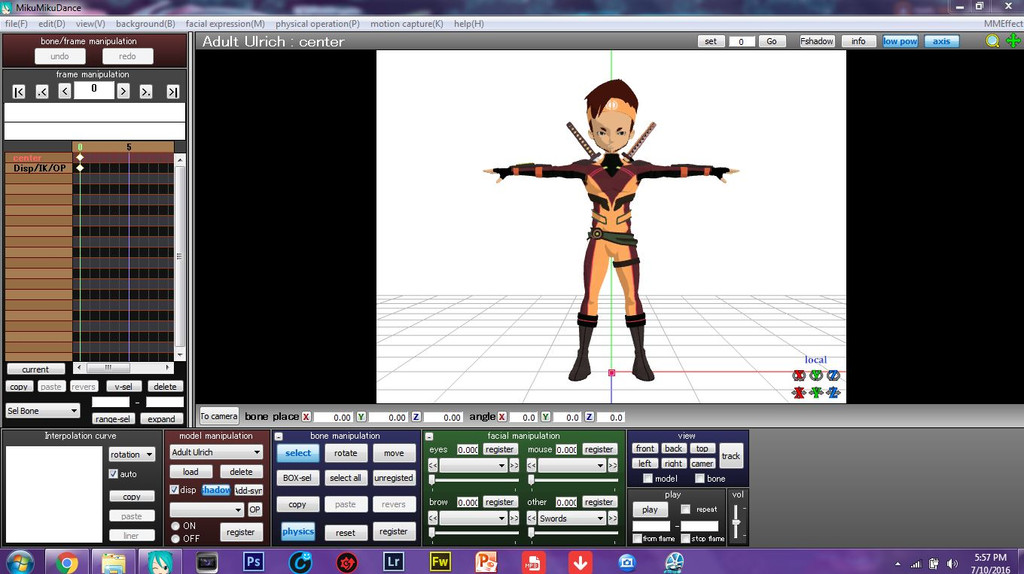This screenshot has height=574, width=1024.
Task: Click the lower Y move axis icon
Action: pos(816,392)
